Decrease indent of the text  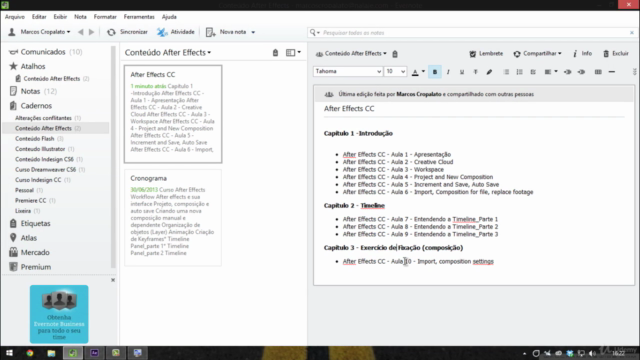point(567,72)
